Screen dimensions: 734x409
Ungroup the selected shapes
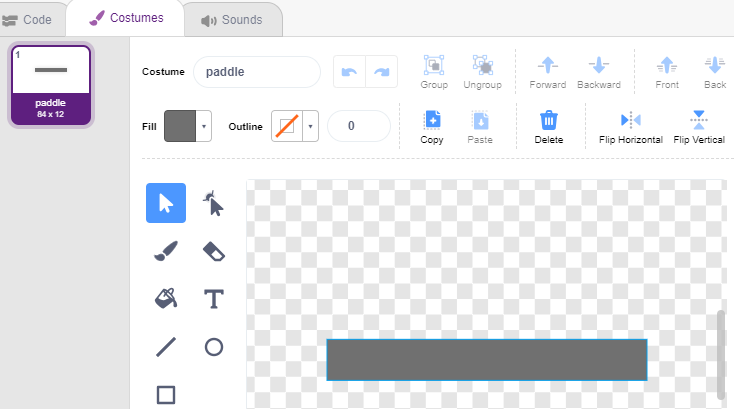click(x=482, y=72)
